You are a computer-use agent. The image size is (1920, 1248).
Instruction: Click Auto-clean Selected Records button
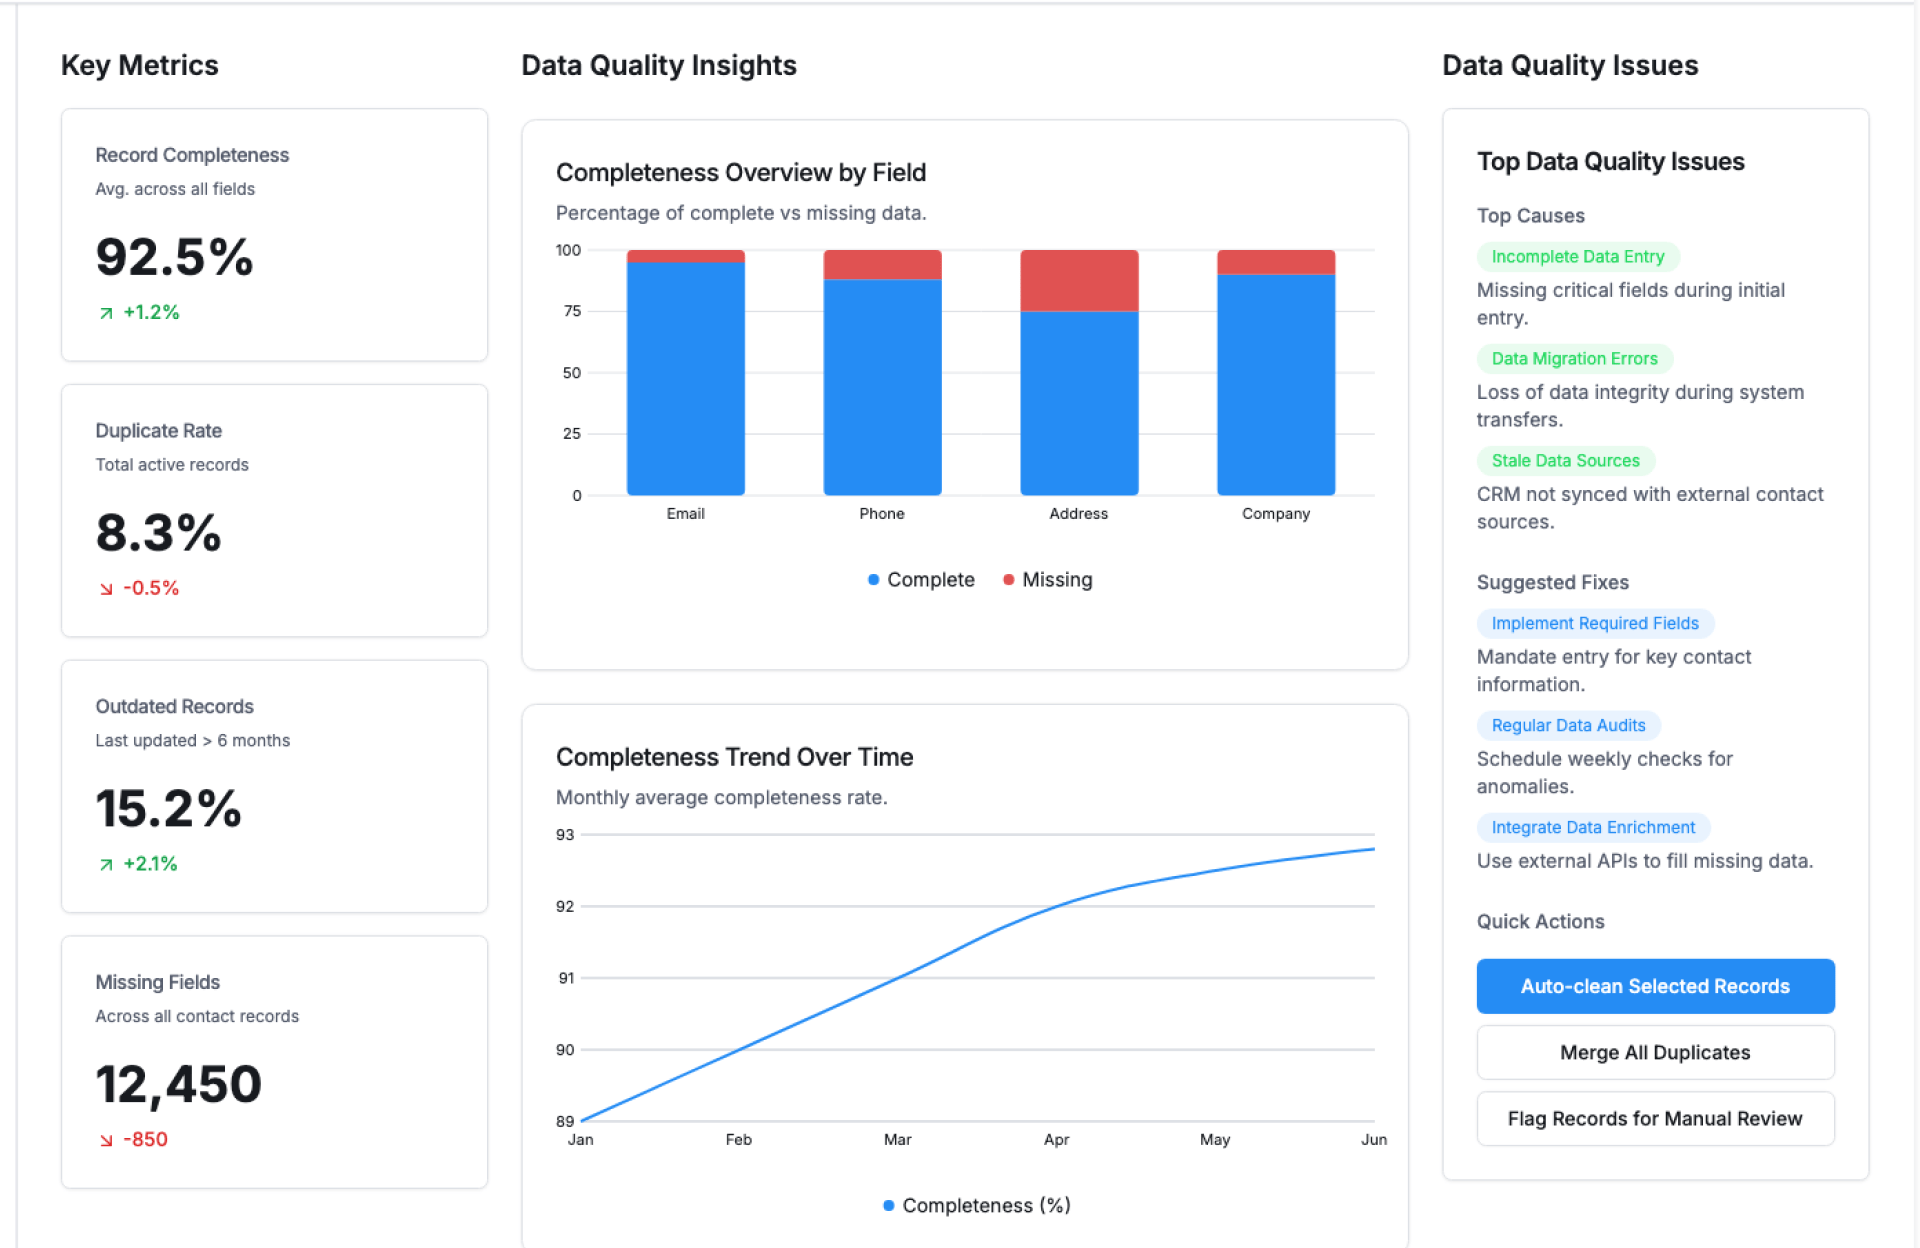[1654, 986]
